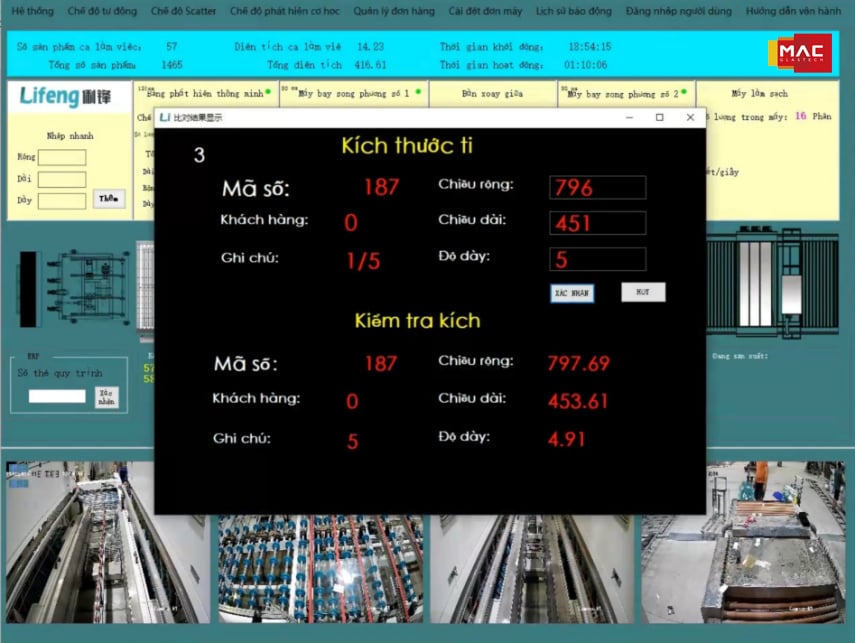The width and height of the screenshot is (855, 643).
Task: Focus the Rộng quick-entry field
Action: click(x=62, y=158)
